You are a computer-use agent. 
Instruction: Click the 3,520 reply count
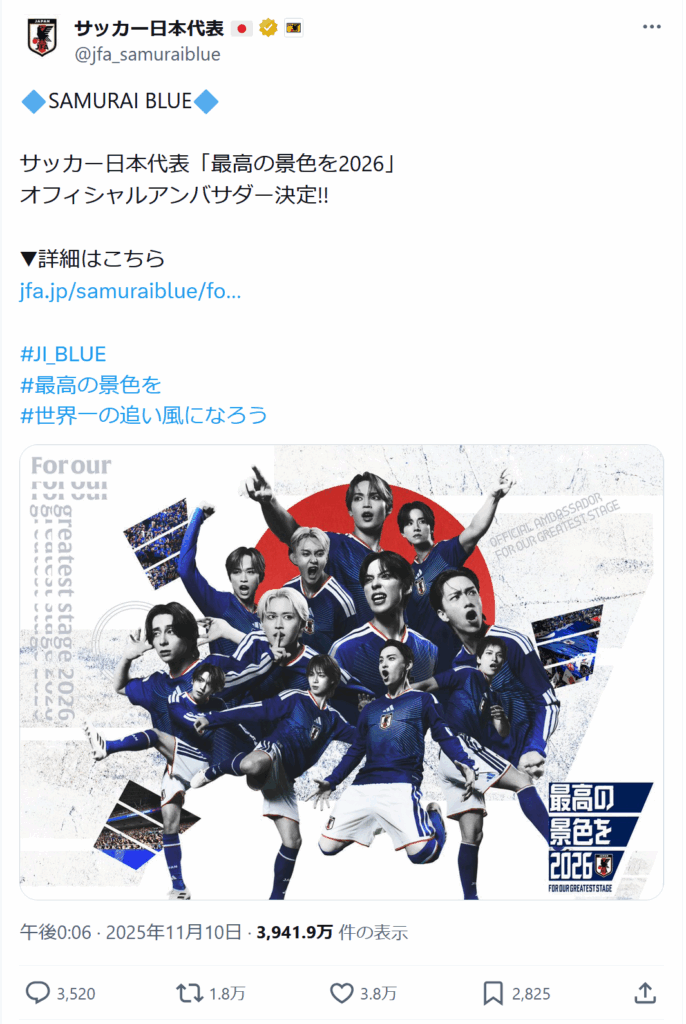tap(76, 994)
